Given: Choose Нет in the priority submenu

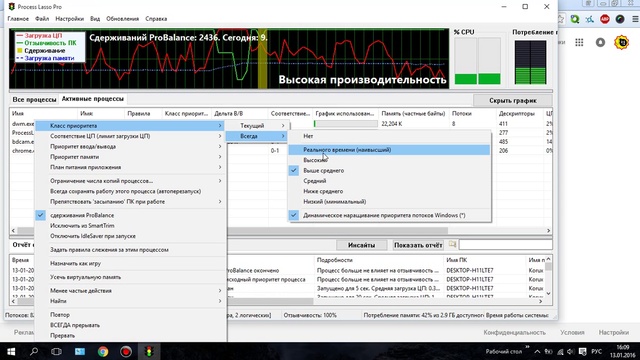Looking at the screenshot, I should pyautogui.click(x=389, y=136).
